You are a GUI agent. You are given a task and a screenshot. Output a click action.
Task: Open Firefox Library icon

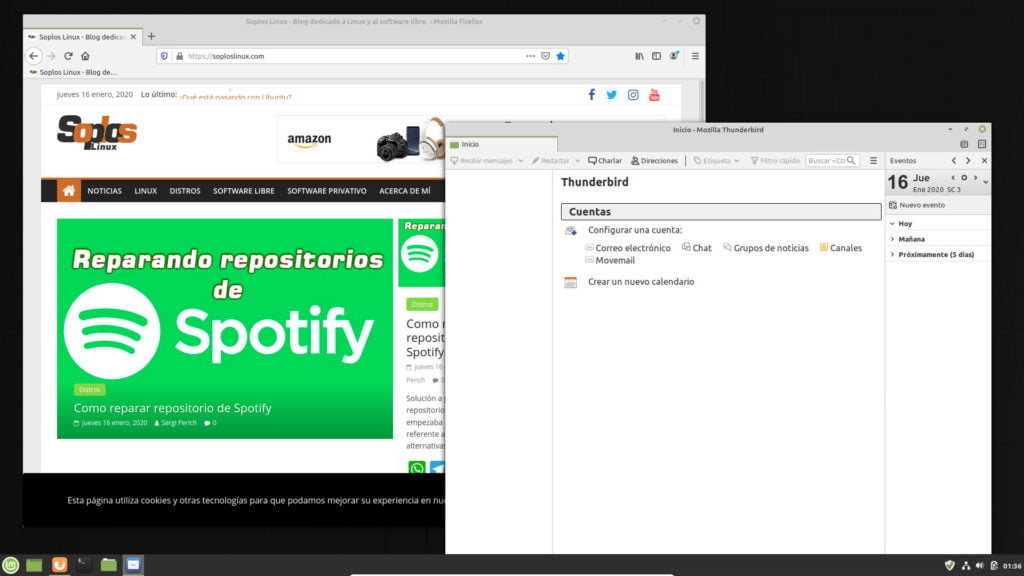639,56
